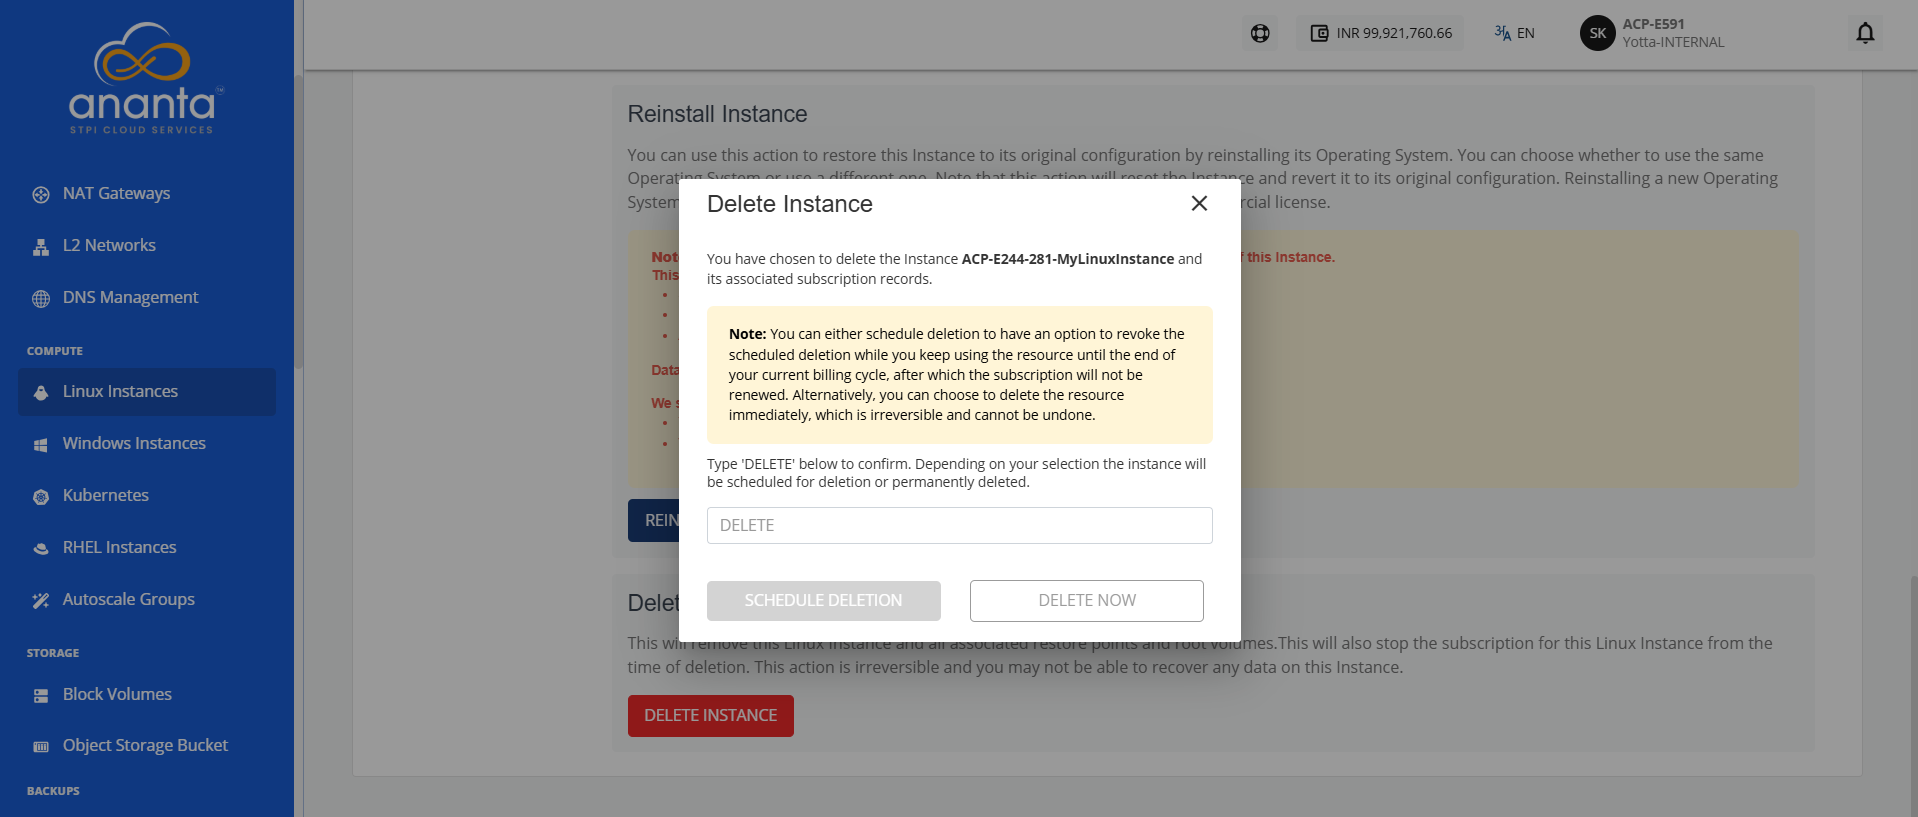Click the REINSTALL button behind the dialog
Screen dimensions: 1918x817
tap(654, 521)
